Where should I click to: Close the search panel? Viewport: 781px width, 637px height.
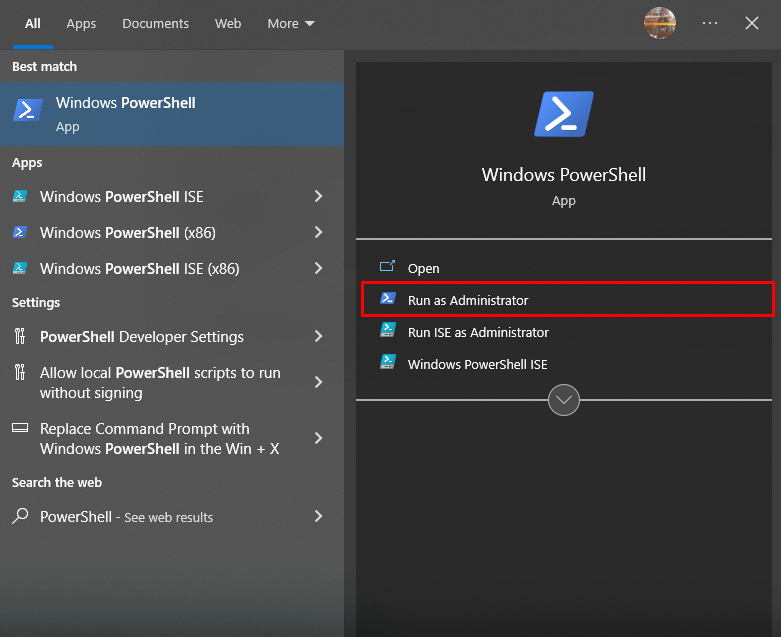click(752, 23)
